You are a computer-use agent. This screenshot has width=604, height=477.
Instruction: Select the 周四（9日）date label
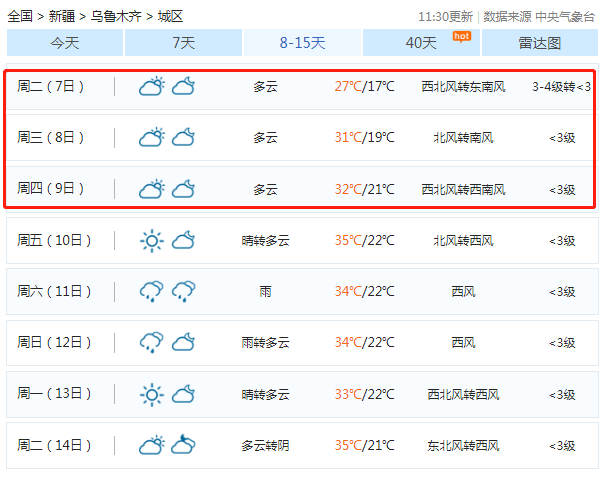(x=50, y=189)
